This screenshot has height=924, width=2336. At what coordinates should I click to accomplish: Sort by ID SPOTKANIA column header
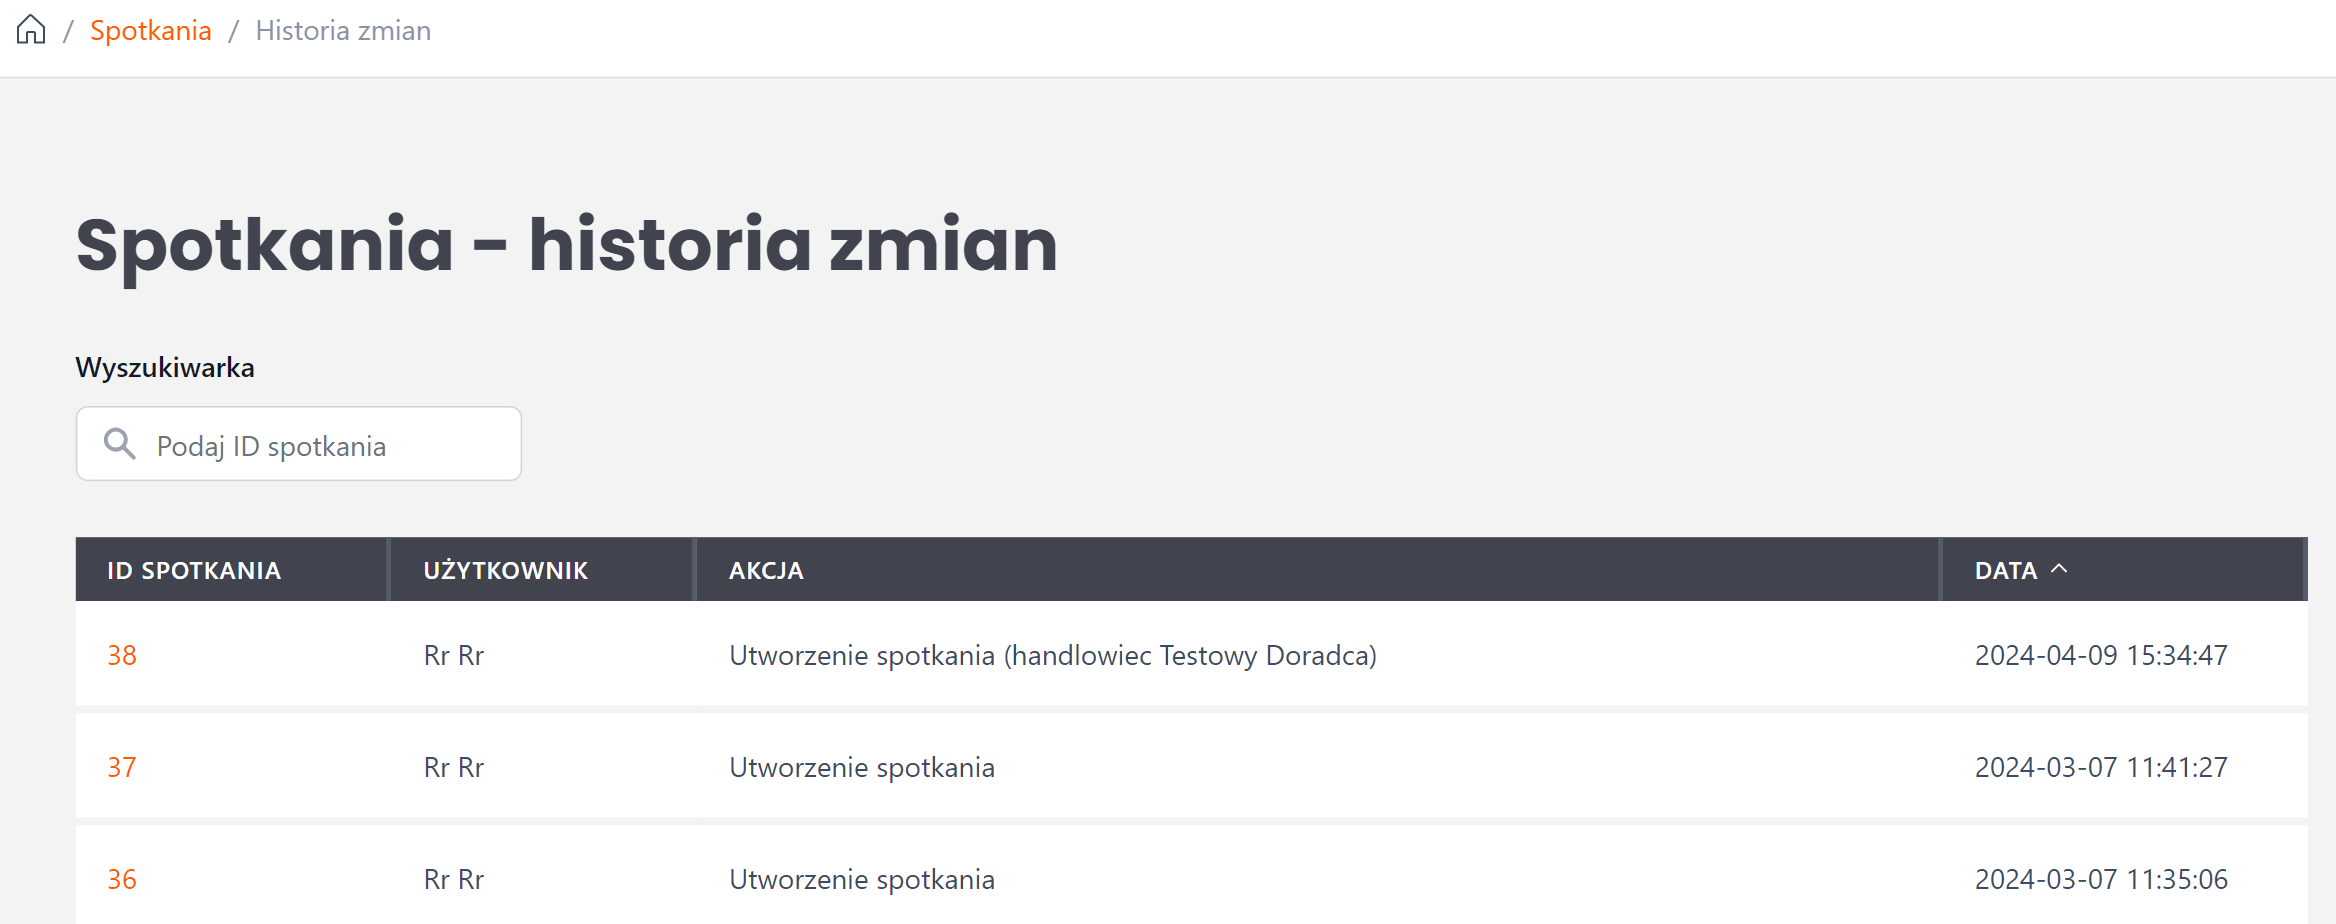pyautogui.click(x=194, y=570)
